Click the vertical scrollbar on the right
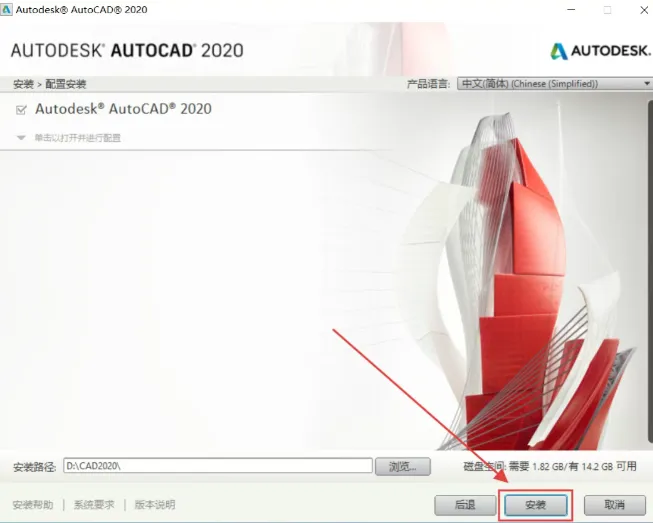This screenshot has height=523, width=653. [x=650, y=271]
